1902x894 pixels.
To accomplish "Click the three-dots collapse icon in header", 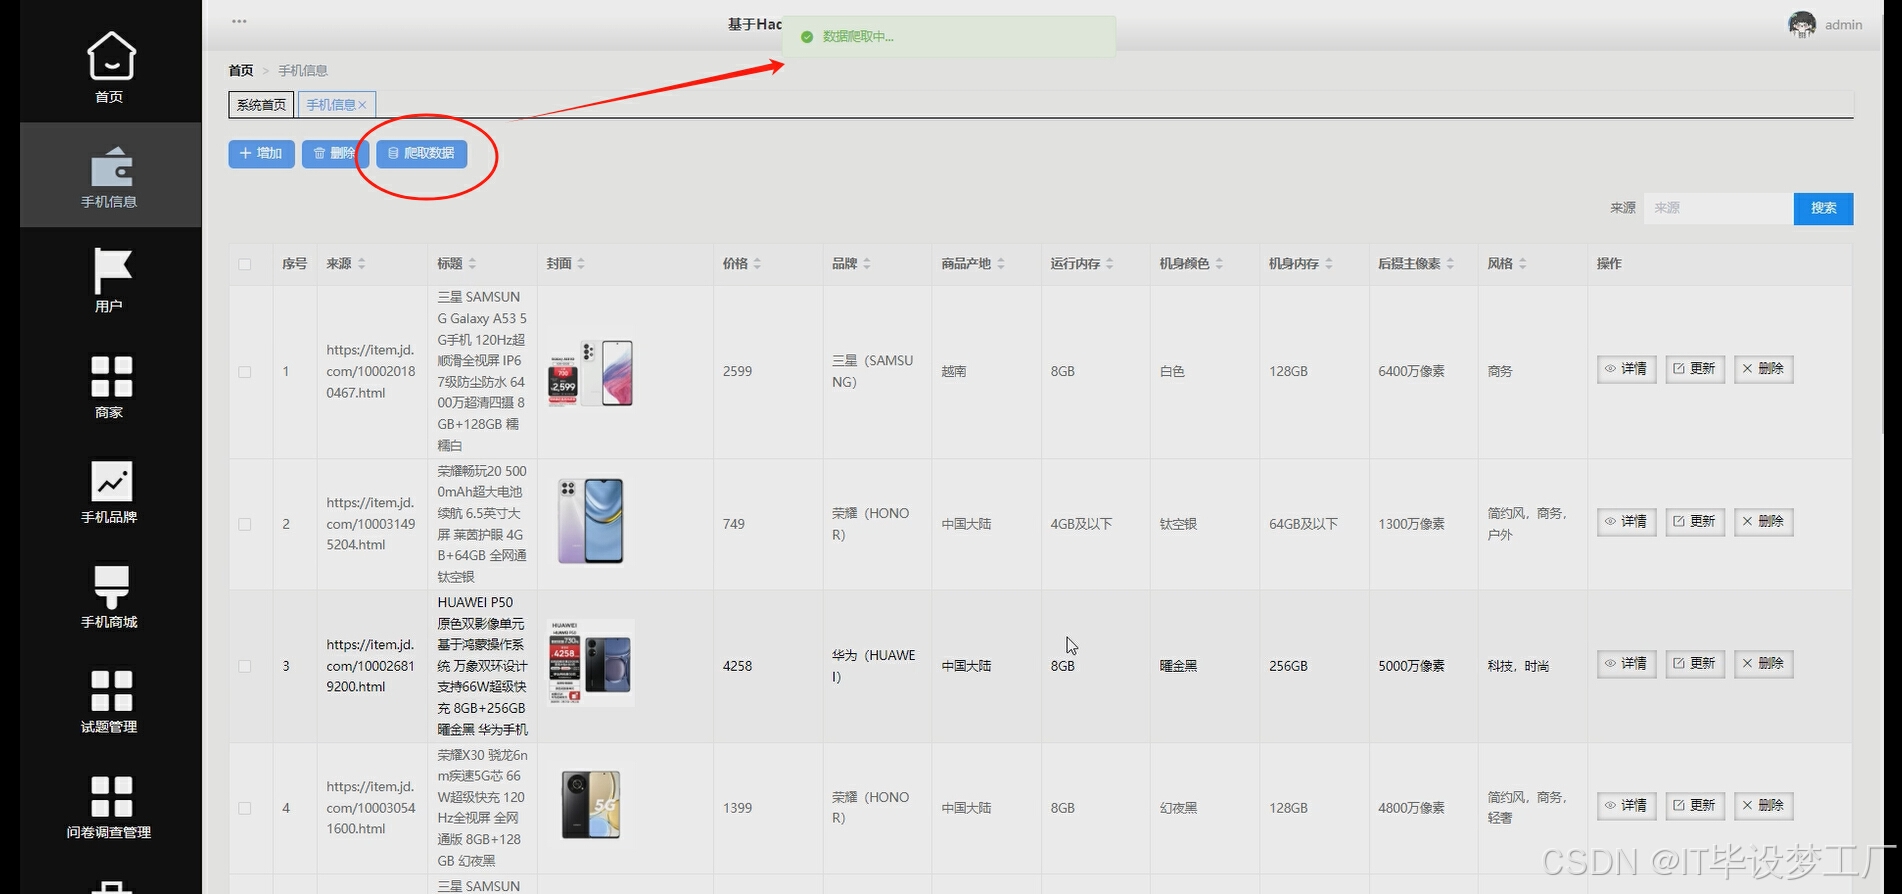I will click(239, 21).
